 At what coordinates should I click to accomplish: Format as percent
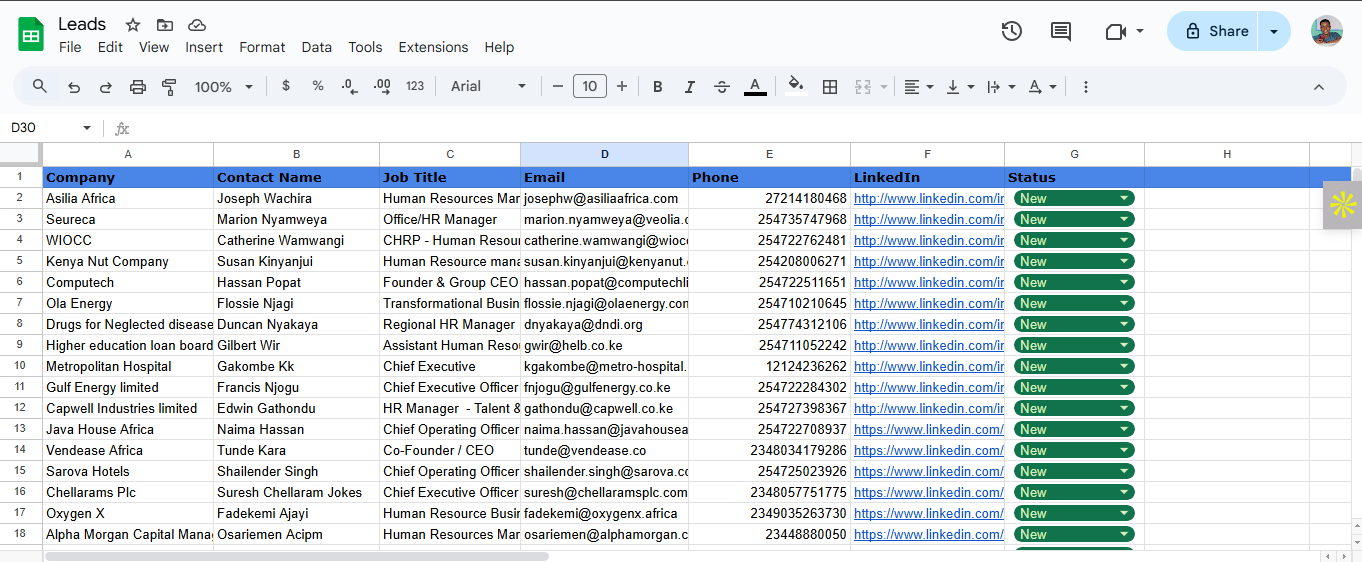click(318, 86)
